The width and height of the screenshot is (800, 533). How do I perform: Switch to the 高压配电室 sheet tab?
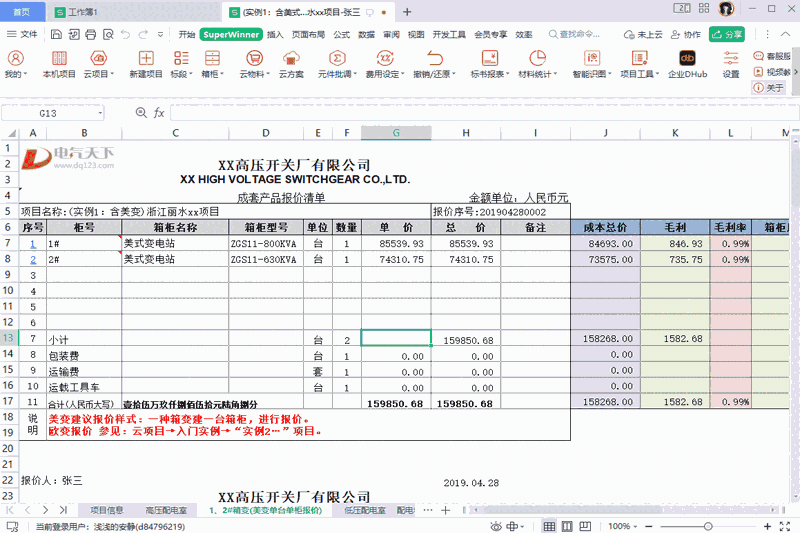tap(168, 510)
